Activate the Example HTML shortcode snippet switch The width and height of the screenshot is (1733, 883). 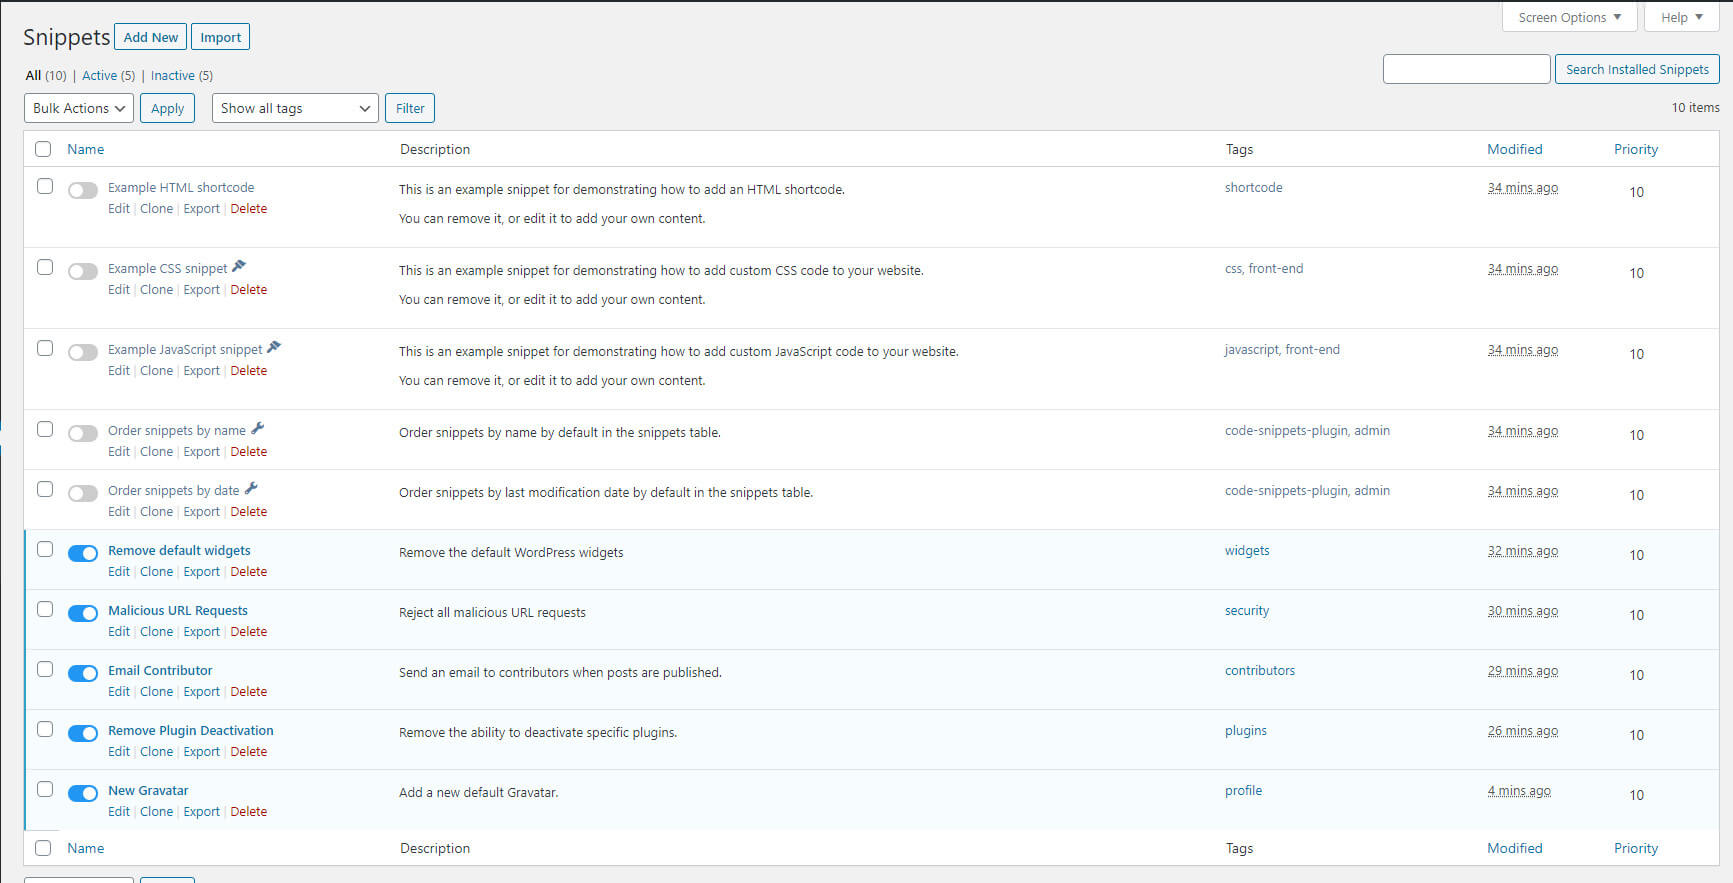click(x=83, y=190)
